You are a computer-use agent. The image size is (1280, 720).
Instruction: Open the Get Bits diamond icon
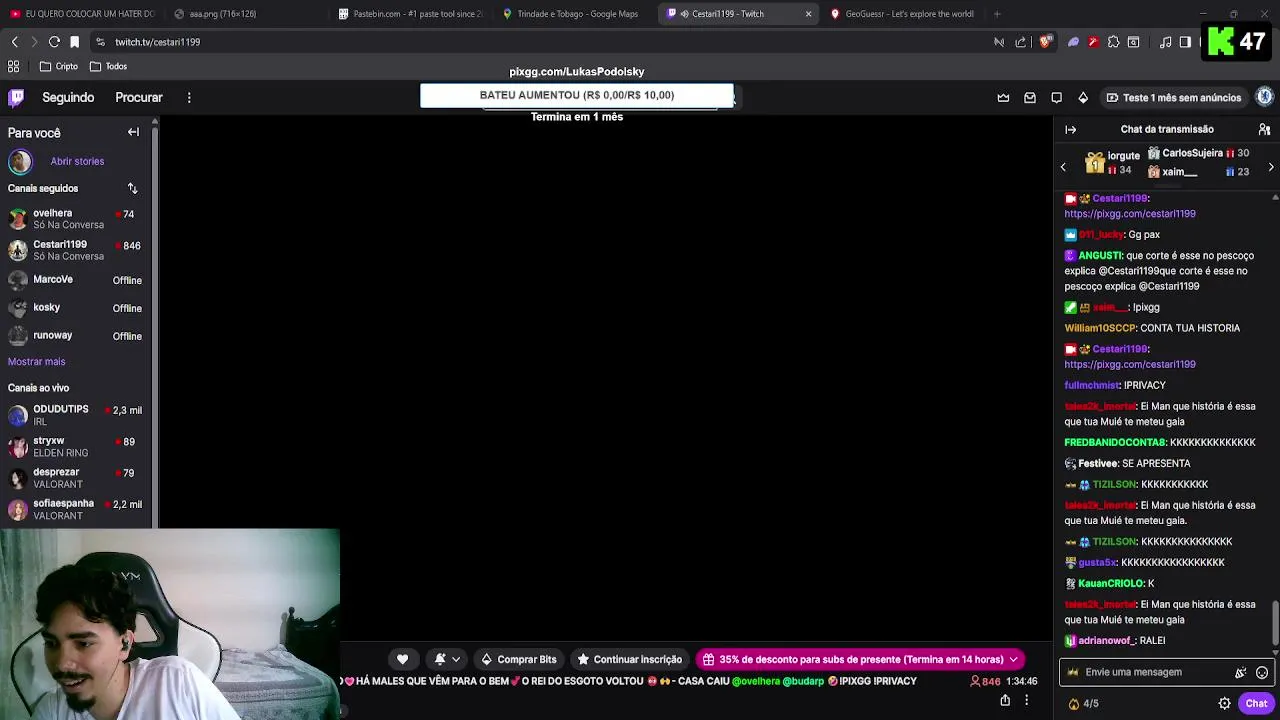pyautogui.click(x=1083, y=97)
